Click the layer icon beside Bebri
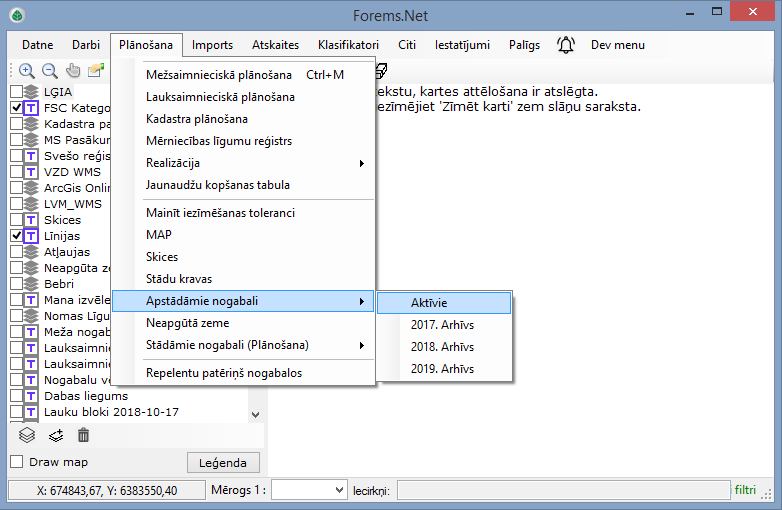Viewport: 782px width, 510px height. (x=31, y=284)
